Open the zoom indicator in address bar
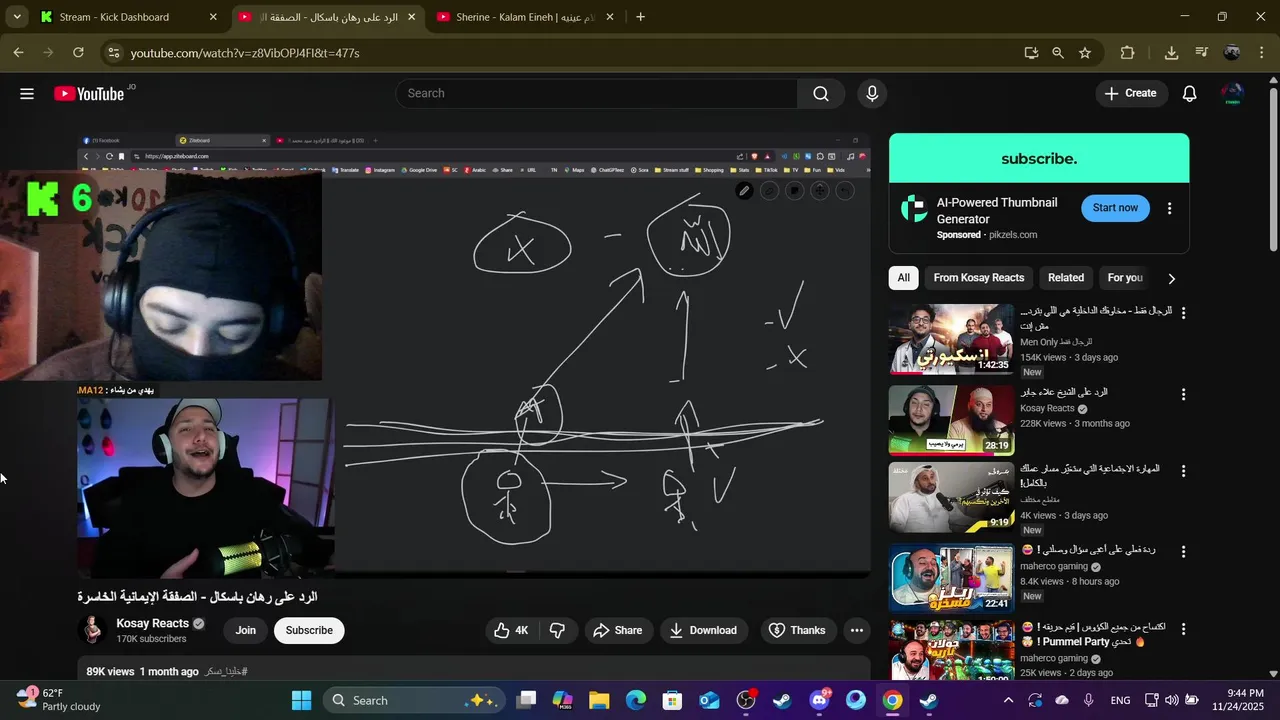This screenshot has width=1280, height=720. coord(1058,52)
